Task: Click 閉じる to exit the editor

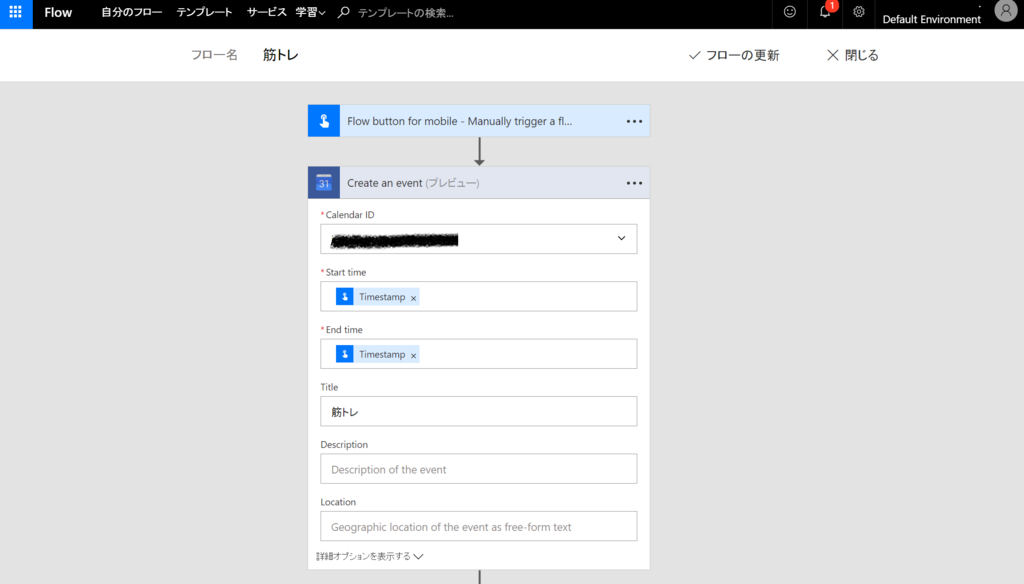Action: click(x=851, y=54)
